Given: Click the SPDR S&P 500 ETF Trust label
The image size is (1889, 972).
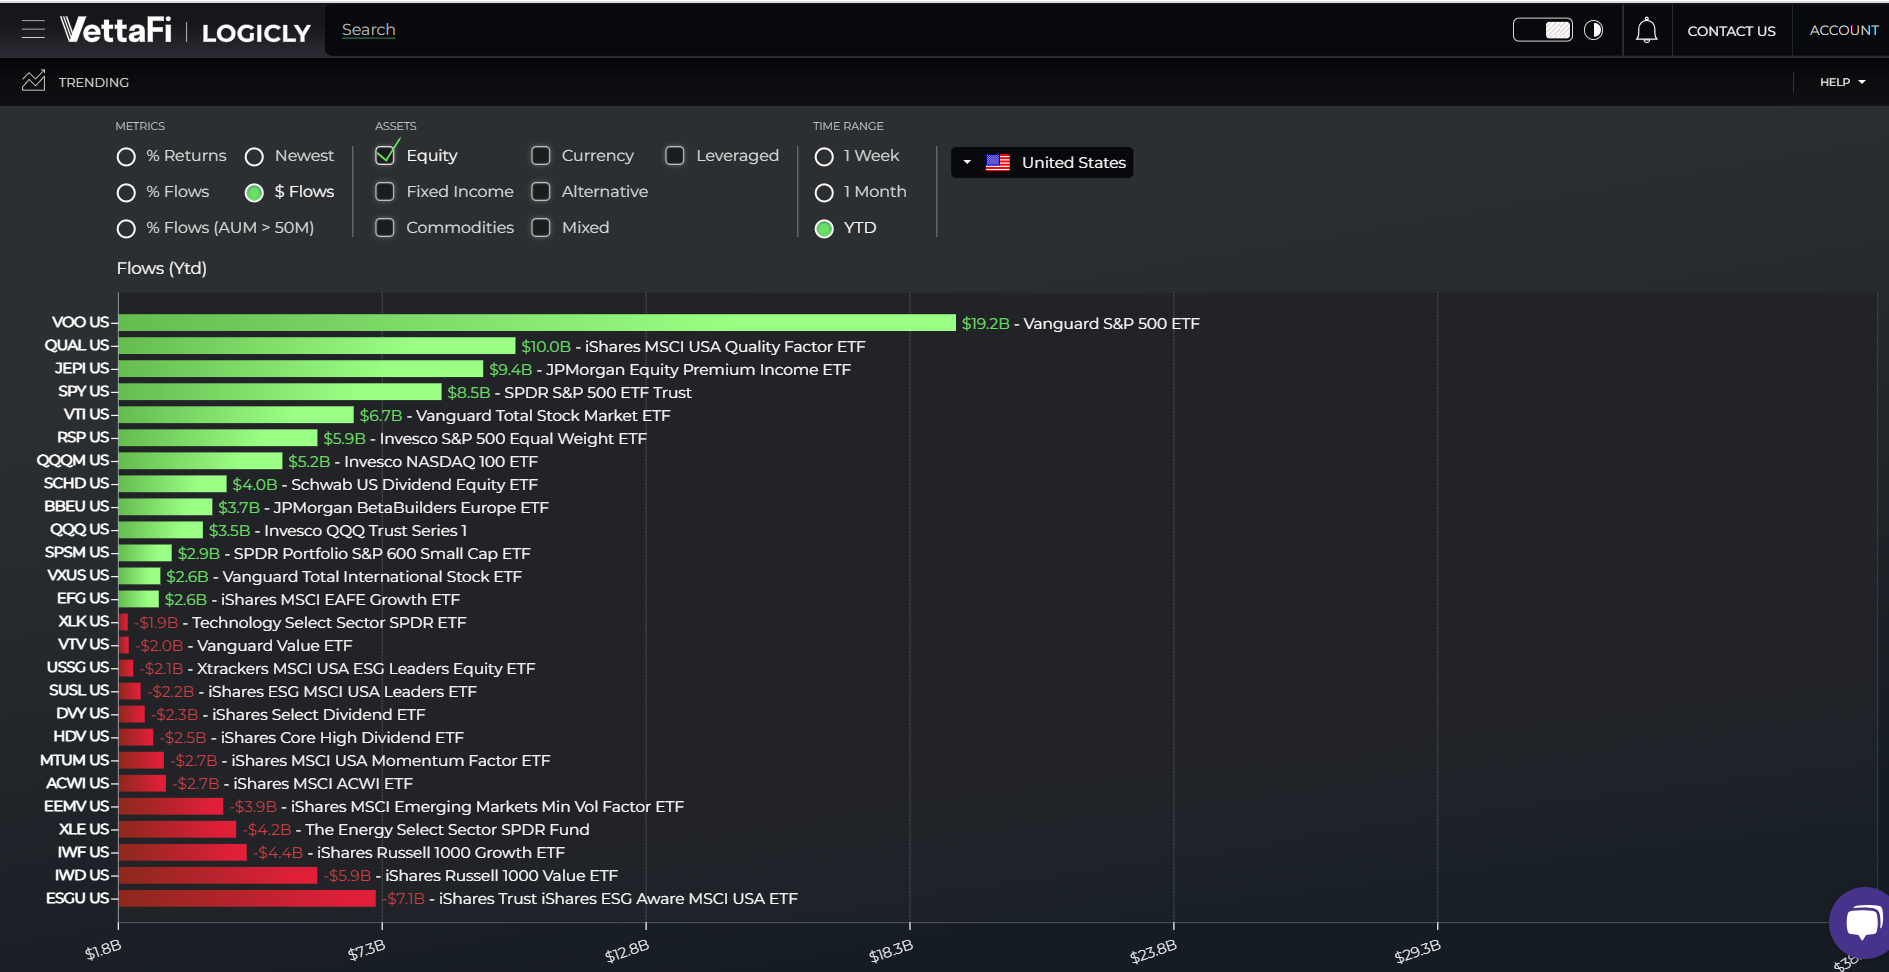Looking at the screenshot, I should pyautogui.click(x=597, y=393).
